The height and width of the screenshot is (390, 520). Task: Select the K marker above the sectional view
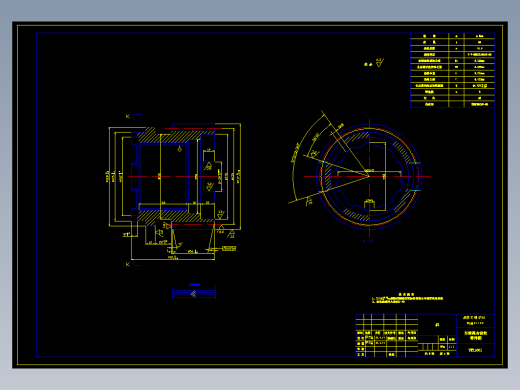[128, 116]
